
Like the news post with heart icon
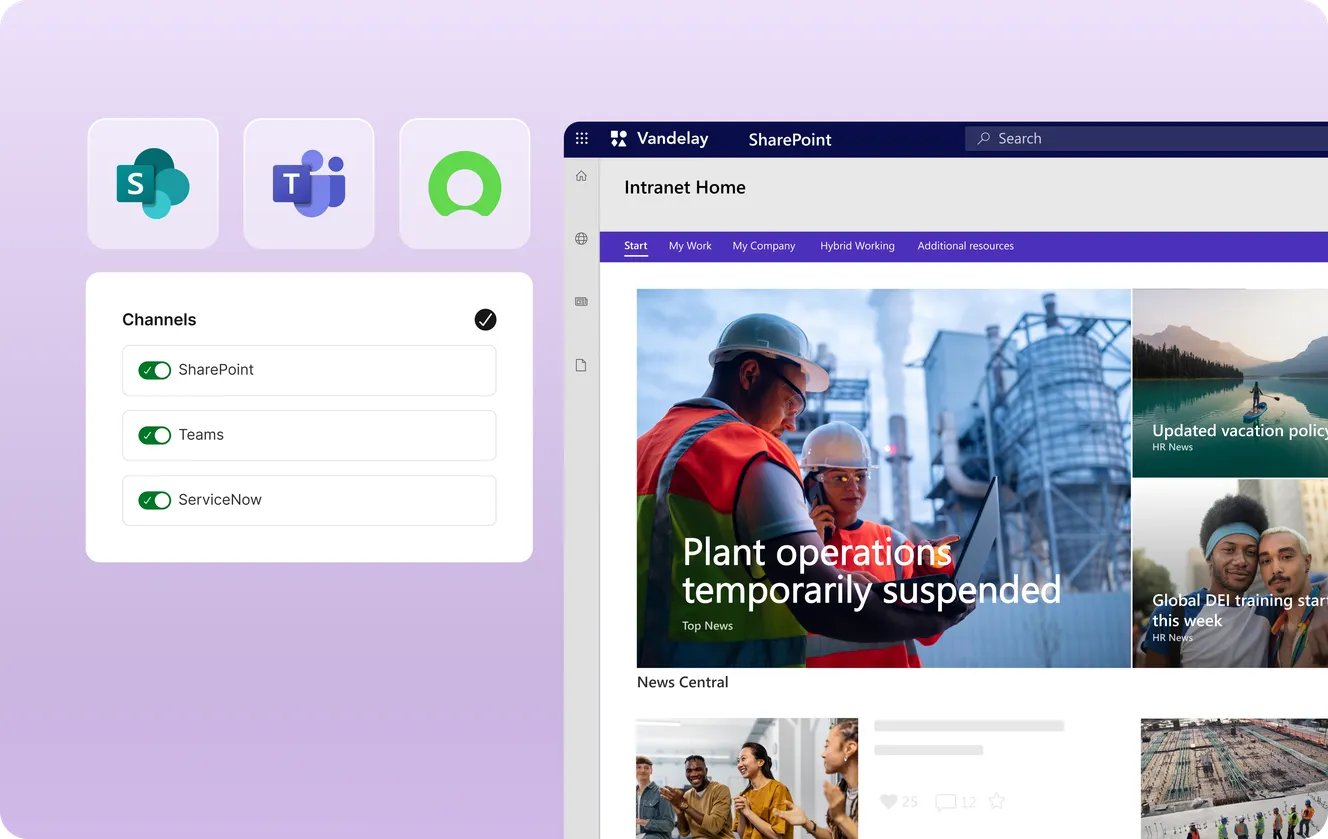[x=888, y=801]
